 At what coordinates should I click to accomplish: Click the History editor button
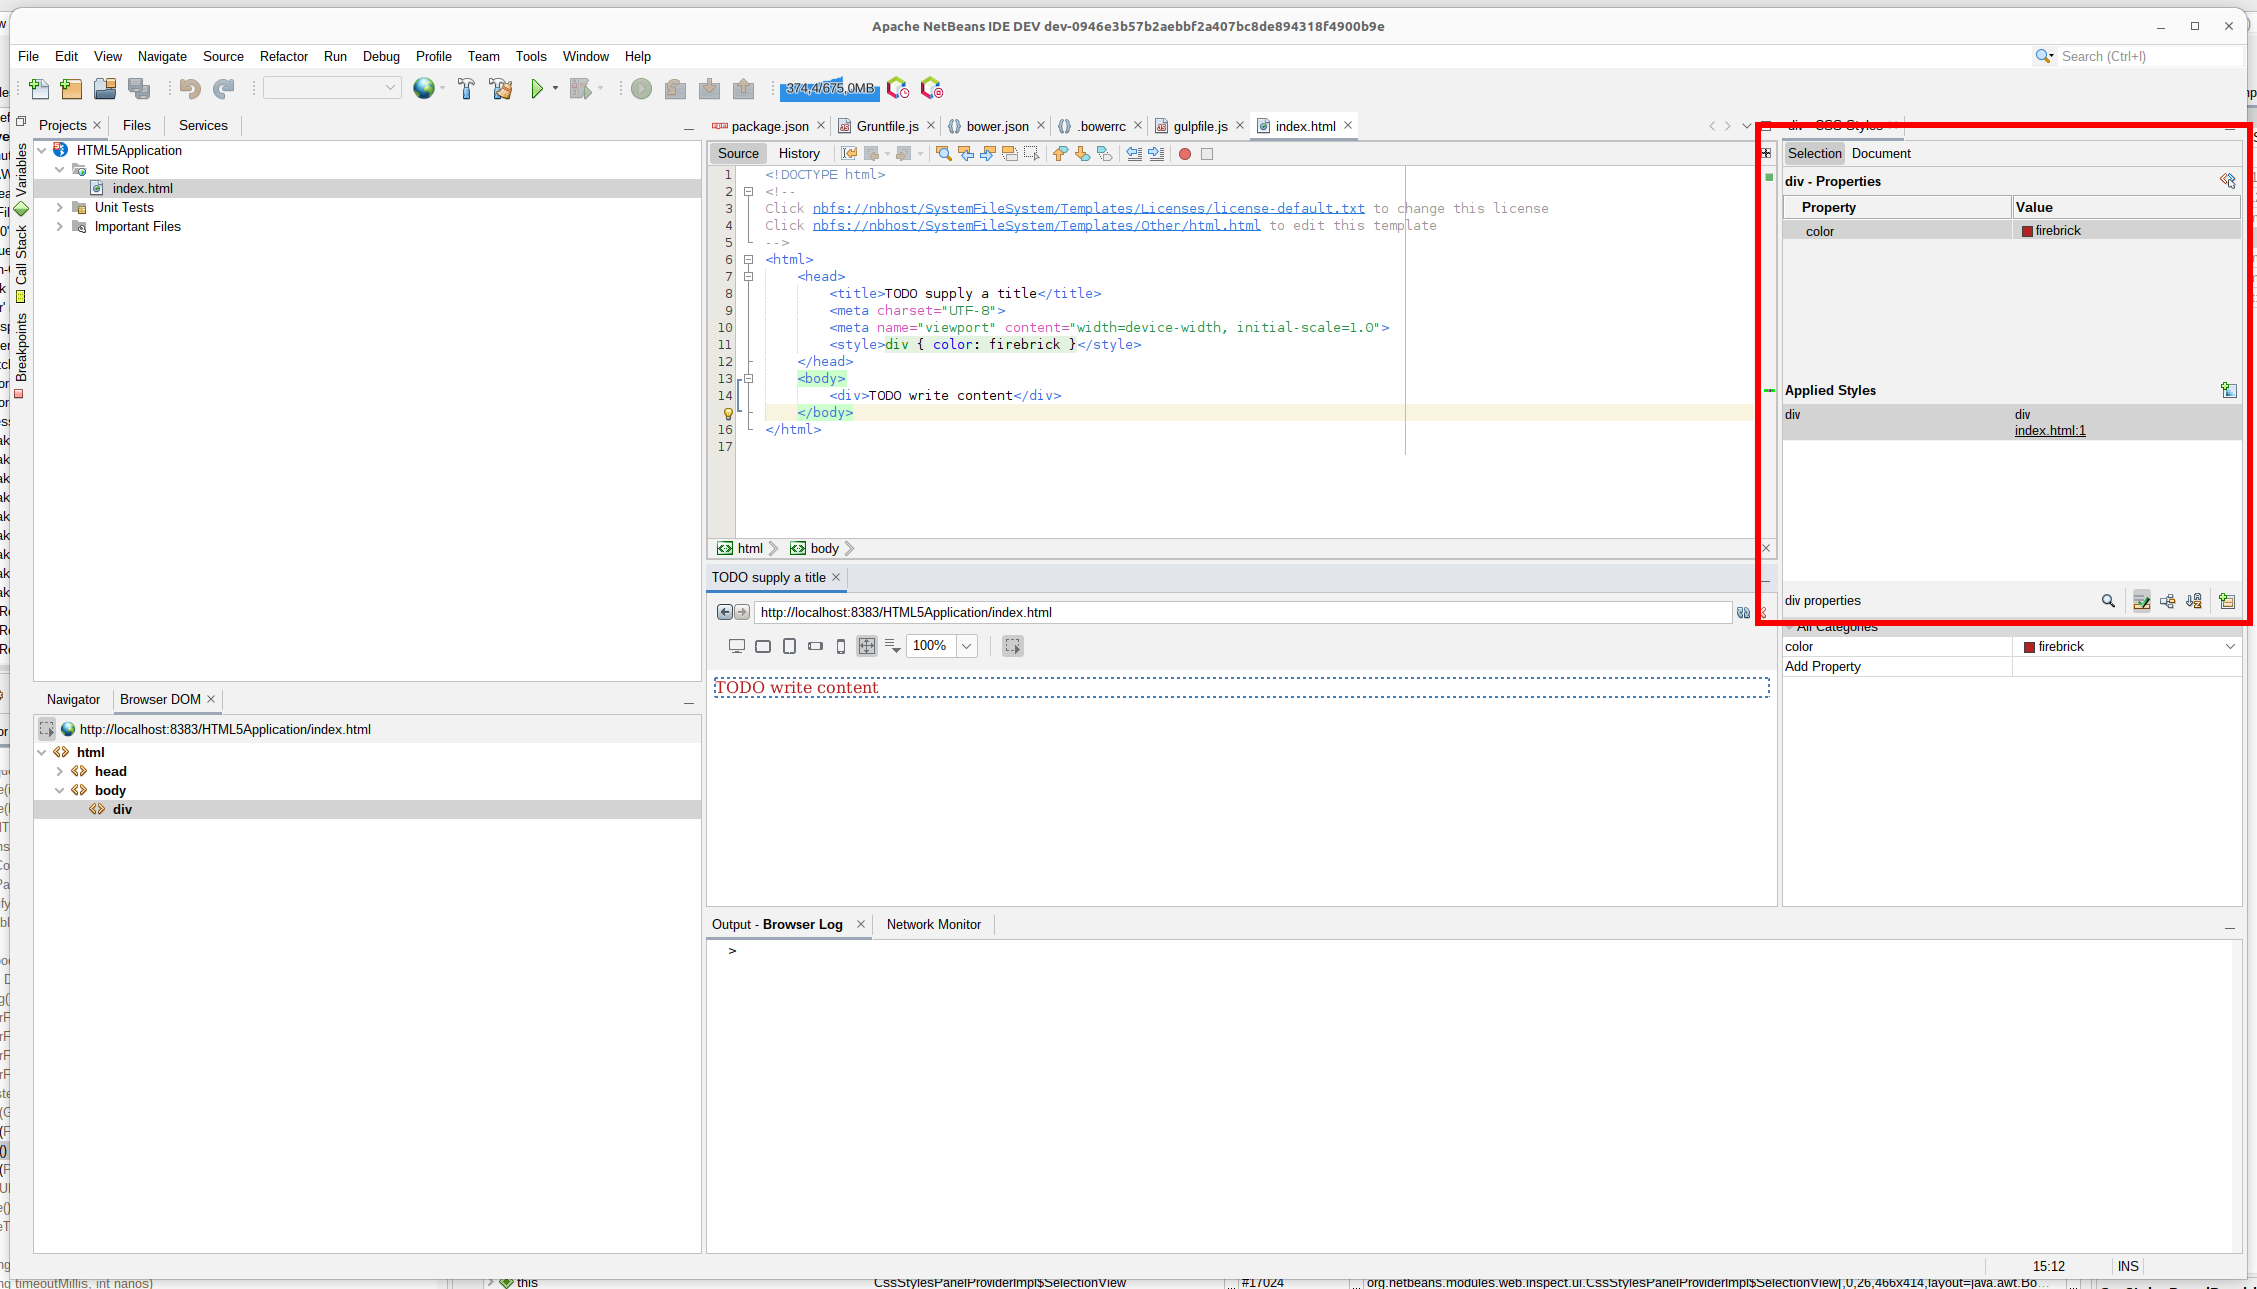(798, 154)
